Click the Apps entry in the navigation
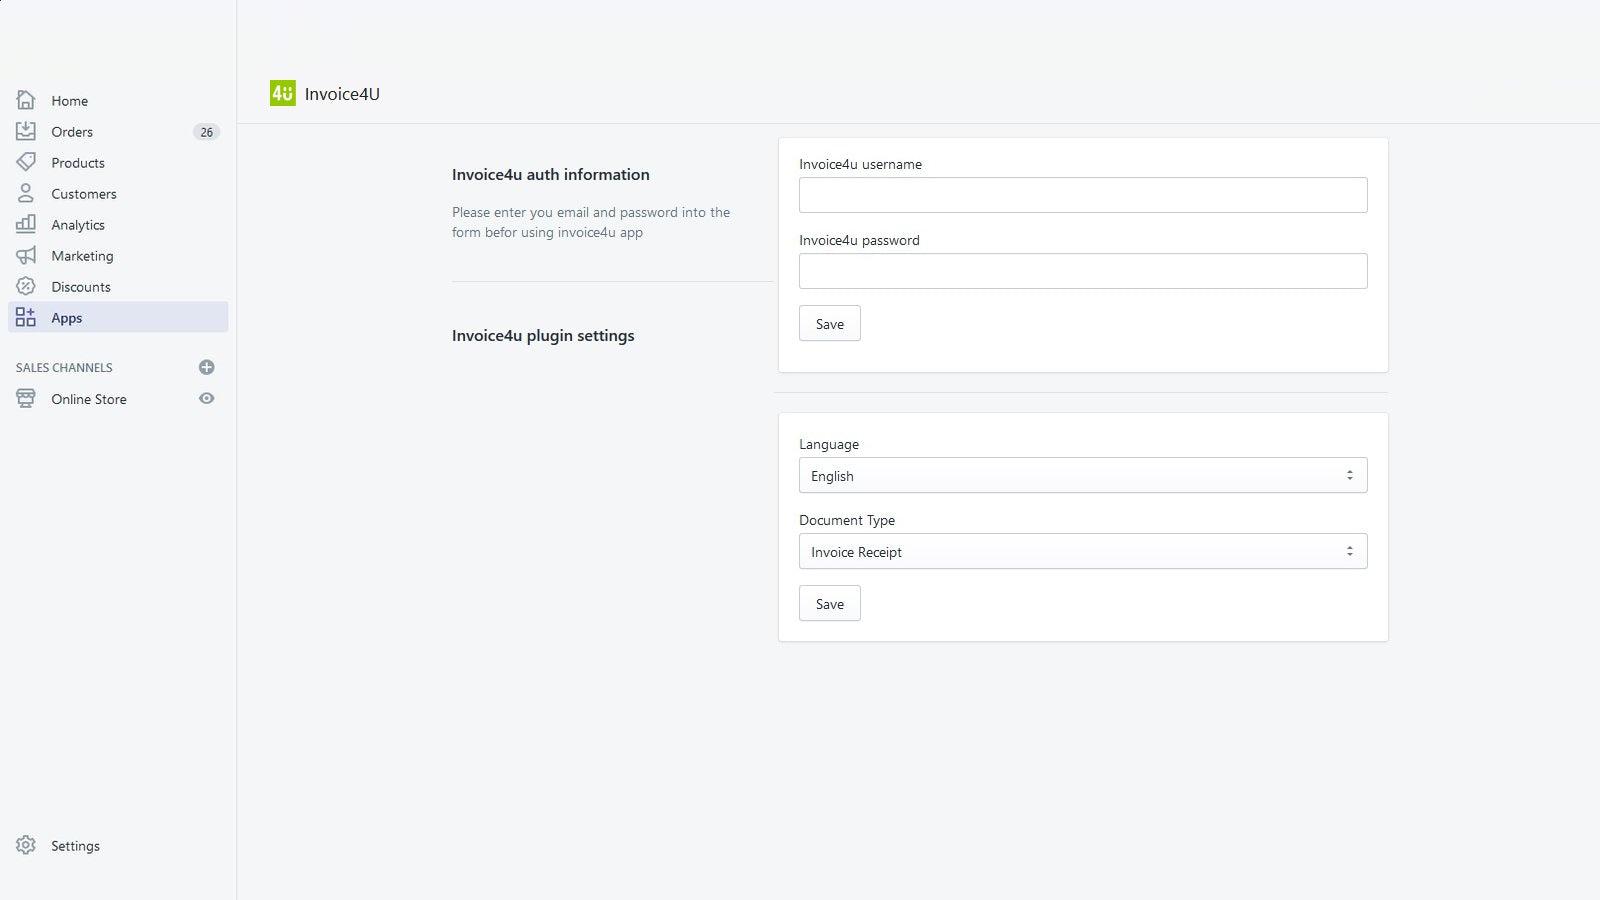 (x=66, y=317)
